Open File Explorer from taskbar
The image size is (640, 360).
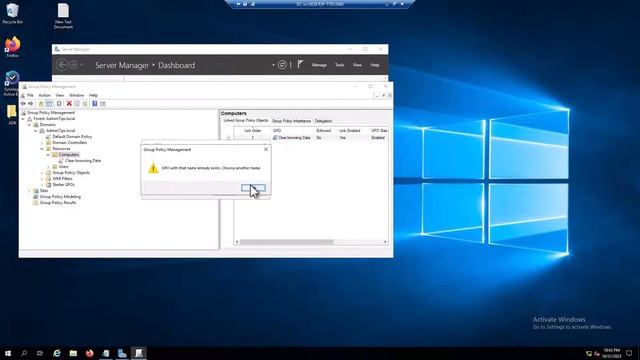pyautogui.click(x=73, y=353)
